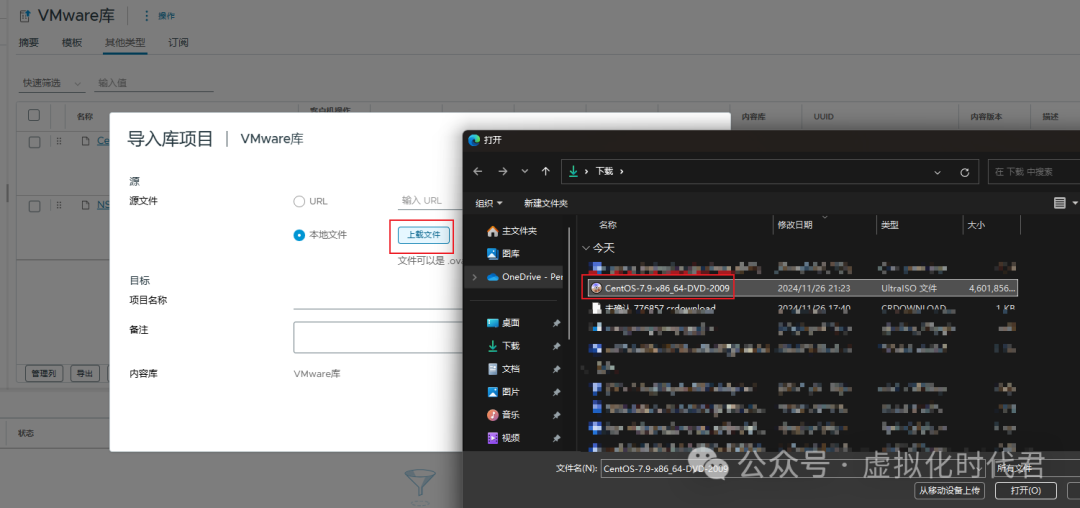Click the 打开(O) button

click(1024, 491)
